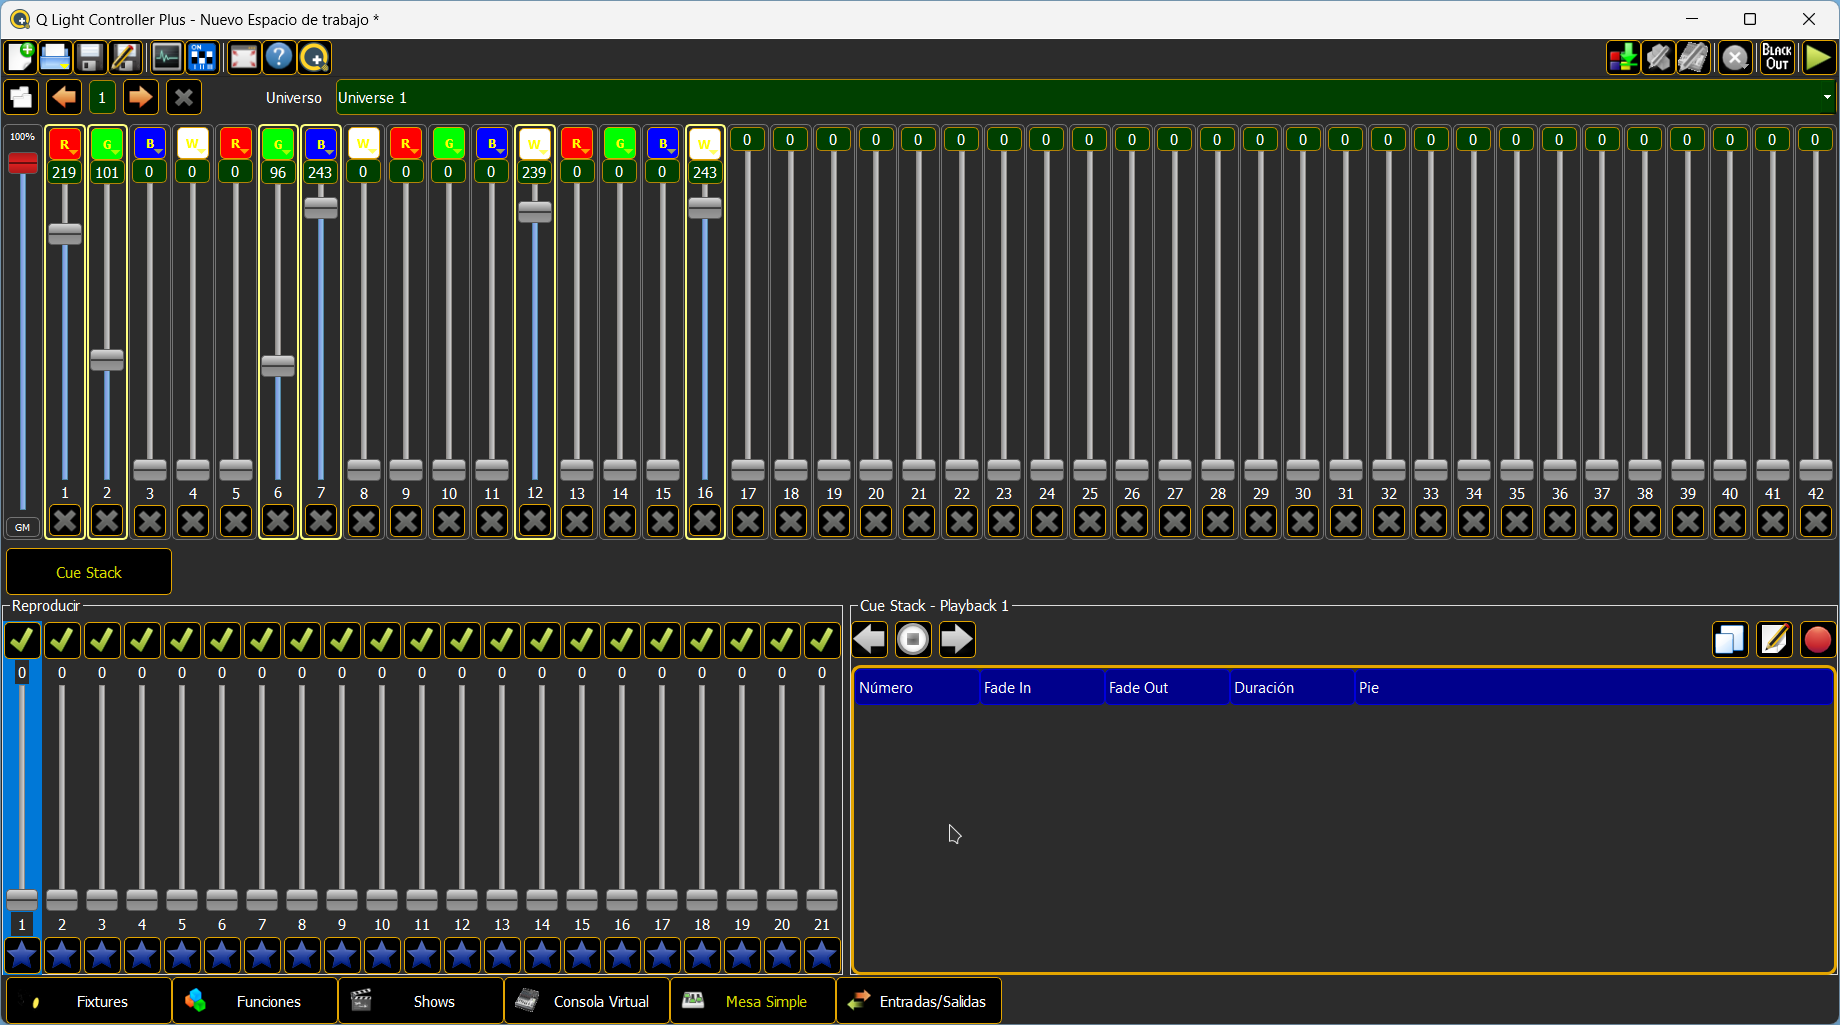Toggle the Simple Desk view mode icon
This screenshot has height=1025, width=1840.
(21, 97)
